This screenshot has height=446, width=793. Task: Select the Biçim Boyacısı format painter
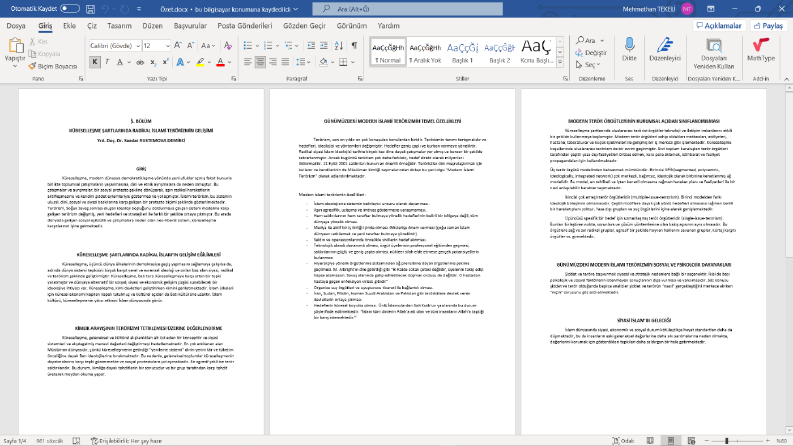[x=53, y=66]
